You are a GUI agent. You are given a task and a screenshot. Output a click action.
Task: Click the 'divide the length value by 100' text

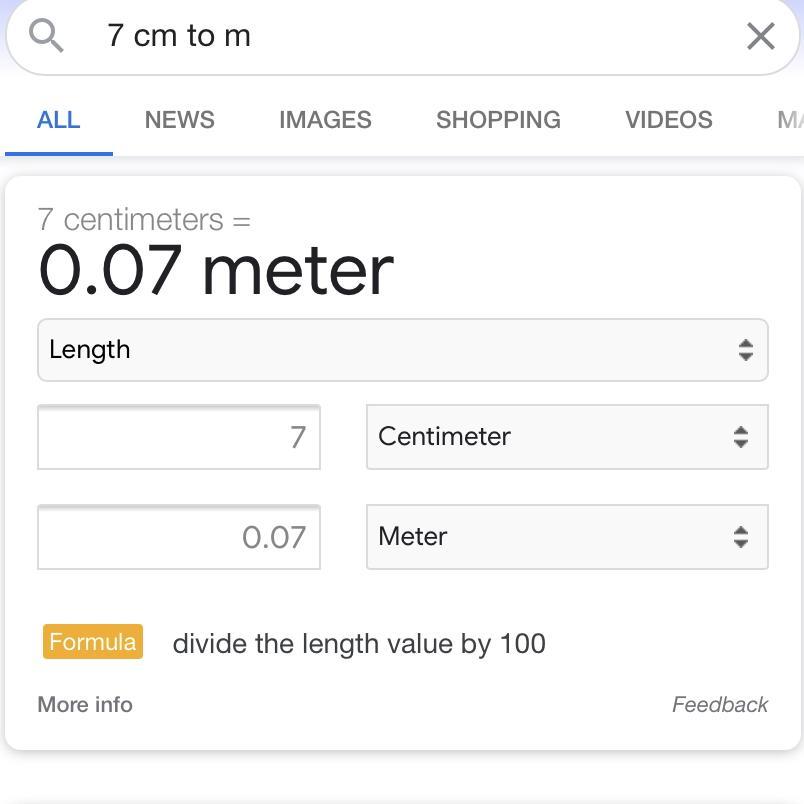point(359,643)
